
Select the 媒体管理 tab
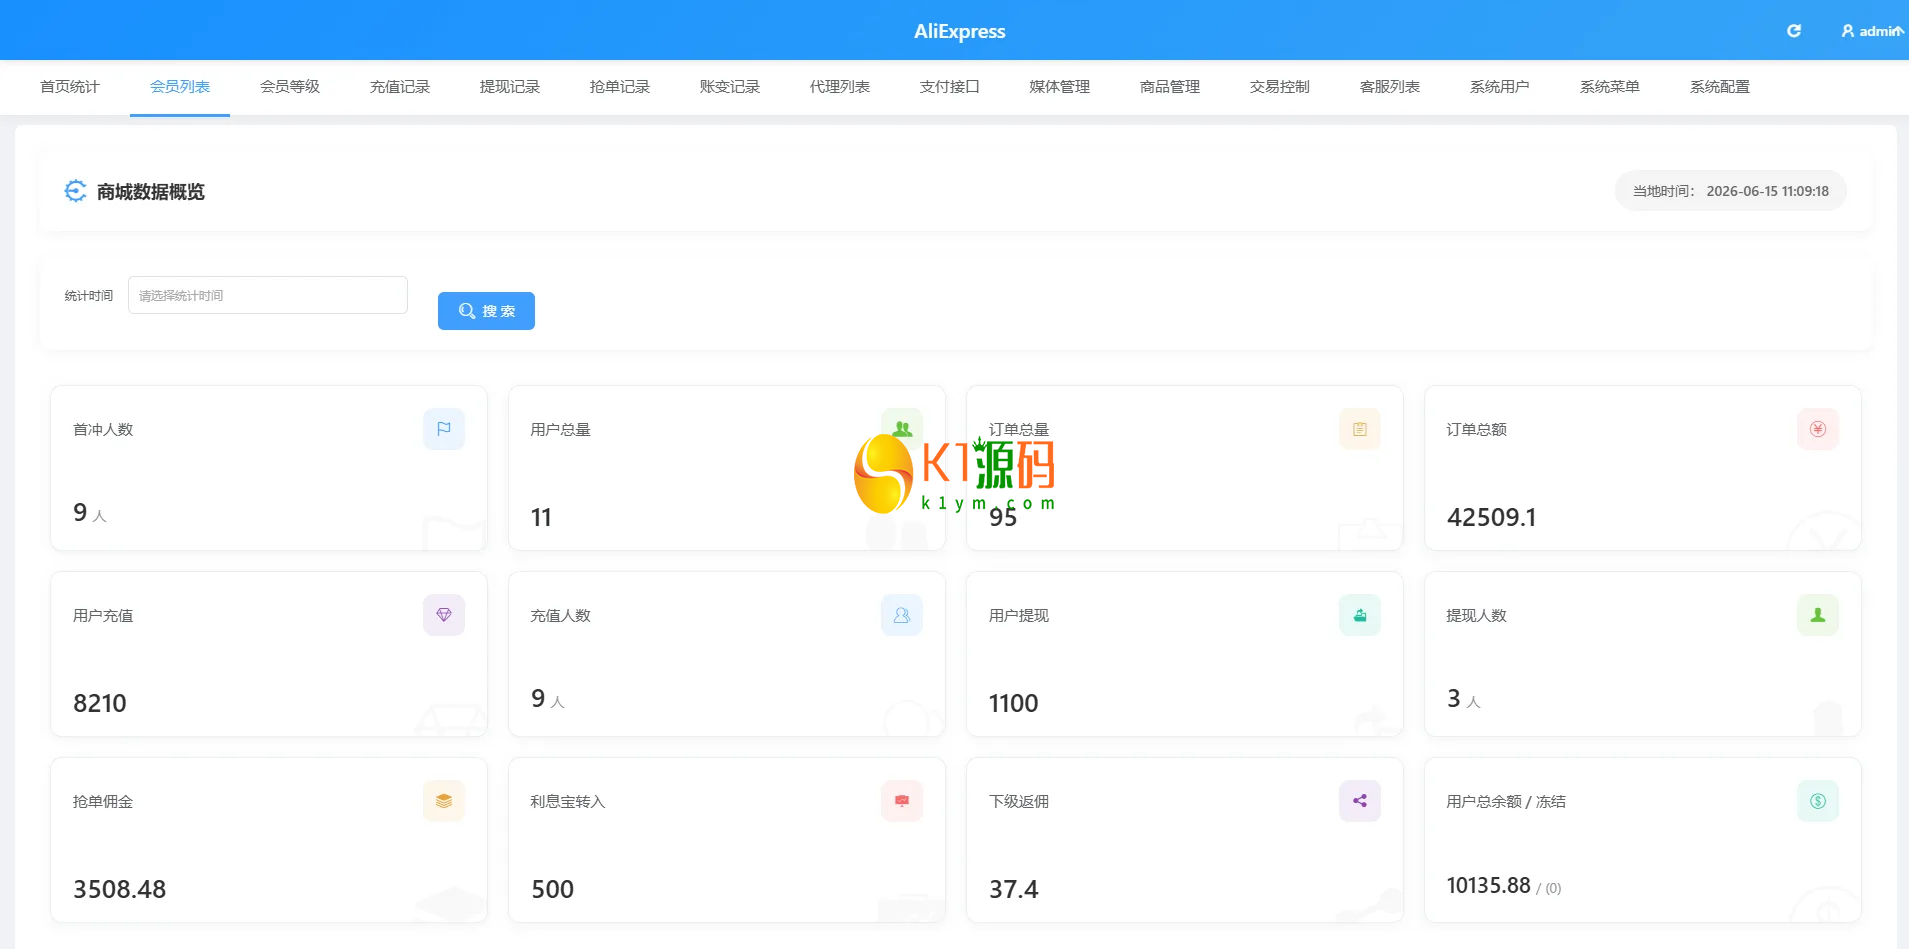pyautogui.click(x=1060, y=87)
